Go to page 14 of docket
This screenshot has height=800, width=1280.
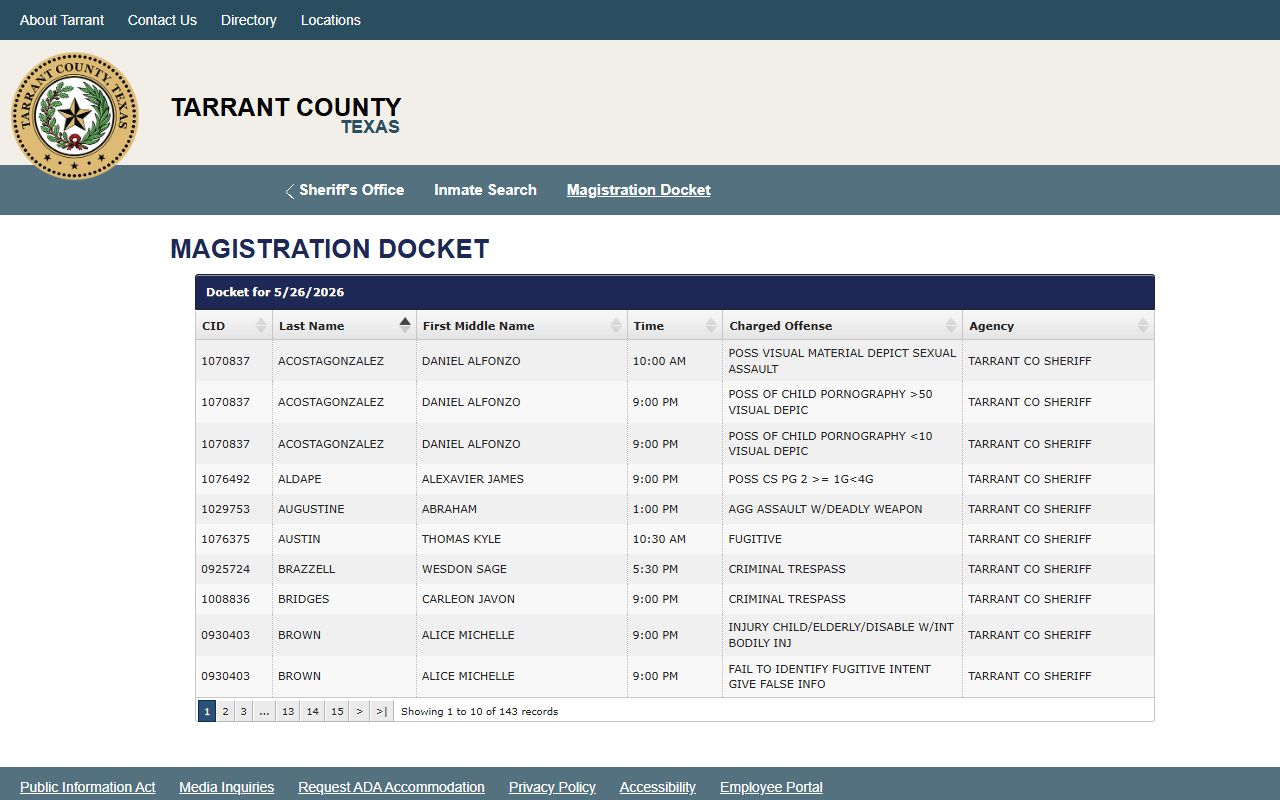[313, 711]
